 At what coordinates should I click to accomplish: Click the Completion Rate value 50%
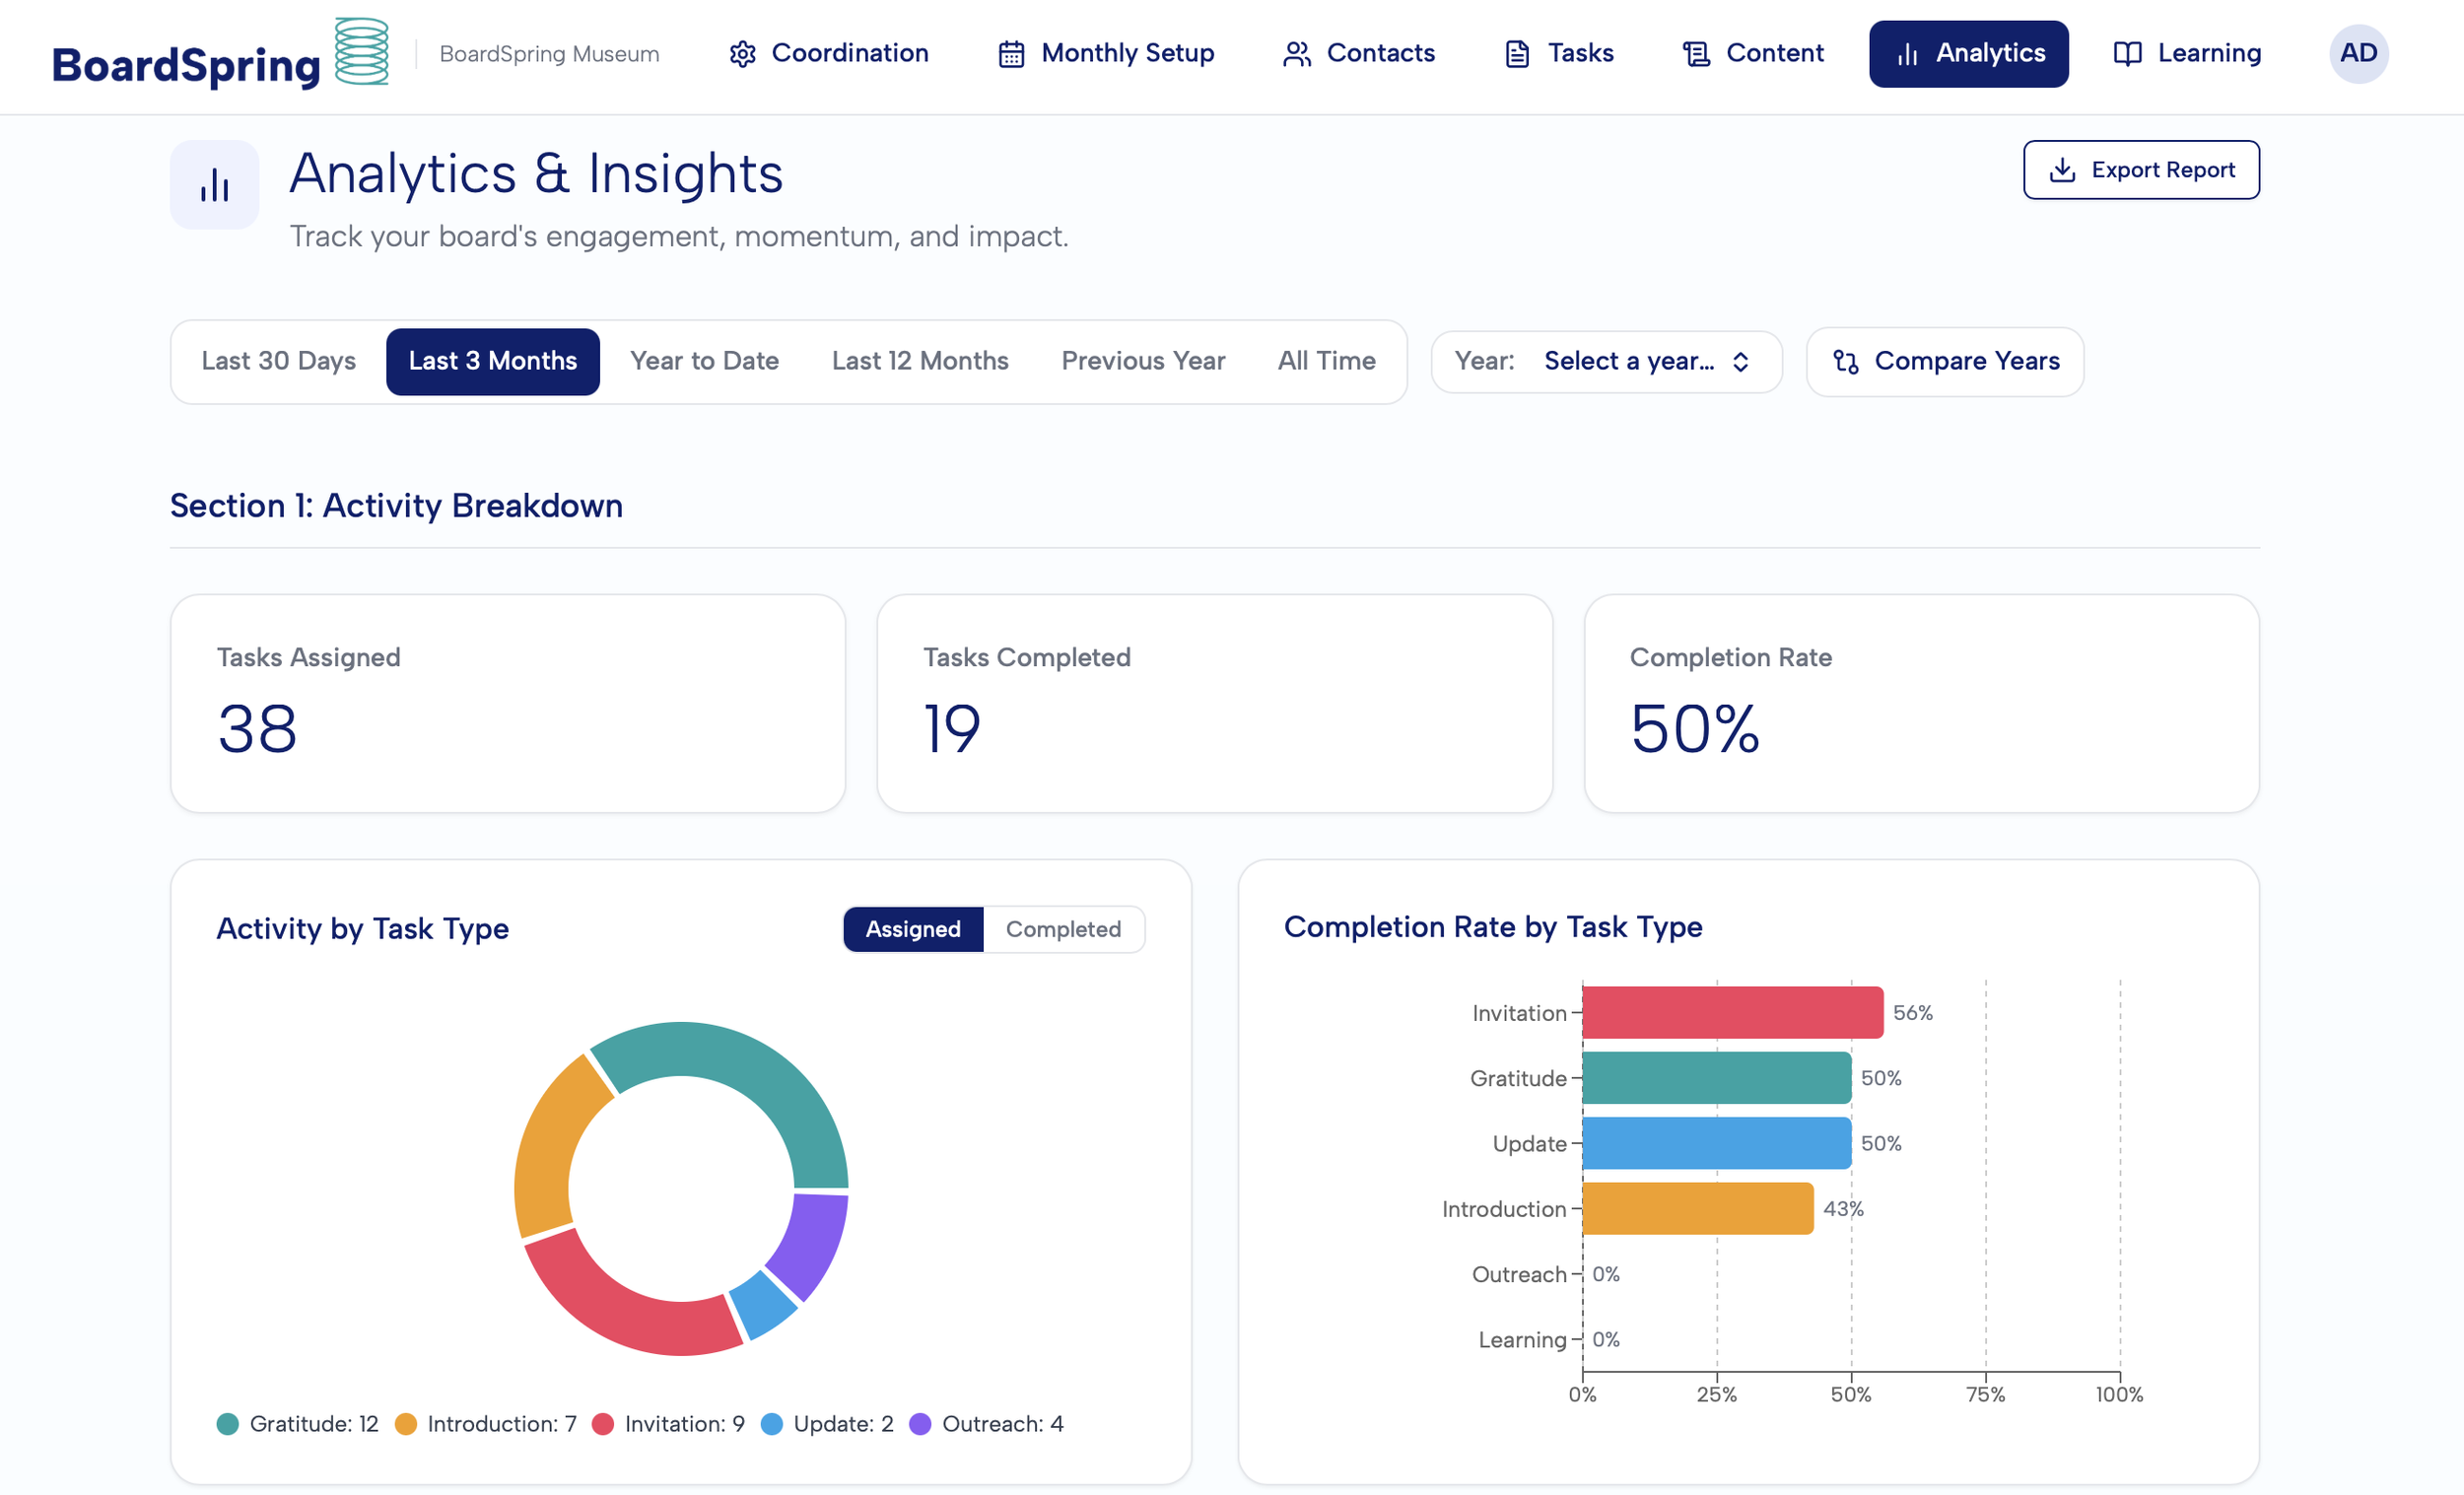[1694, 728]
